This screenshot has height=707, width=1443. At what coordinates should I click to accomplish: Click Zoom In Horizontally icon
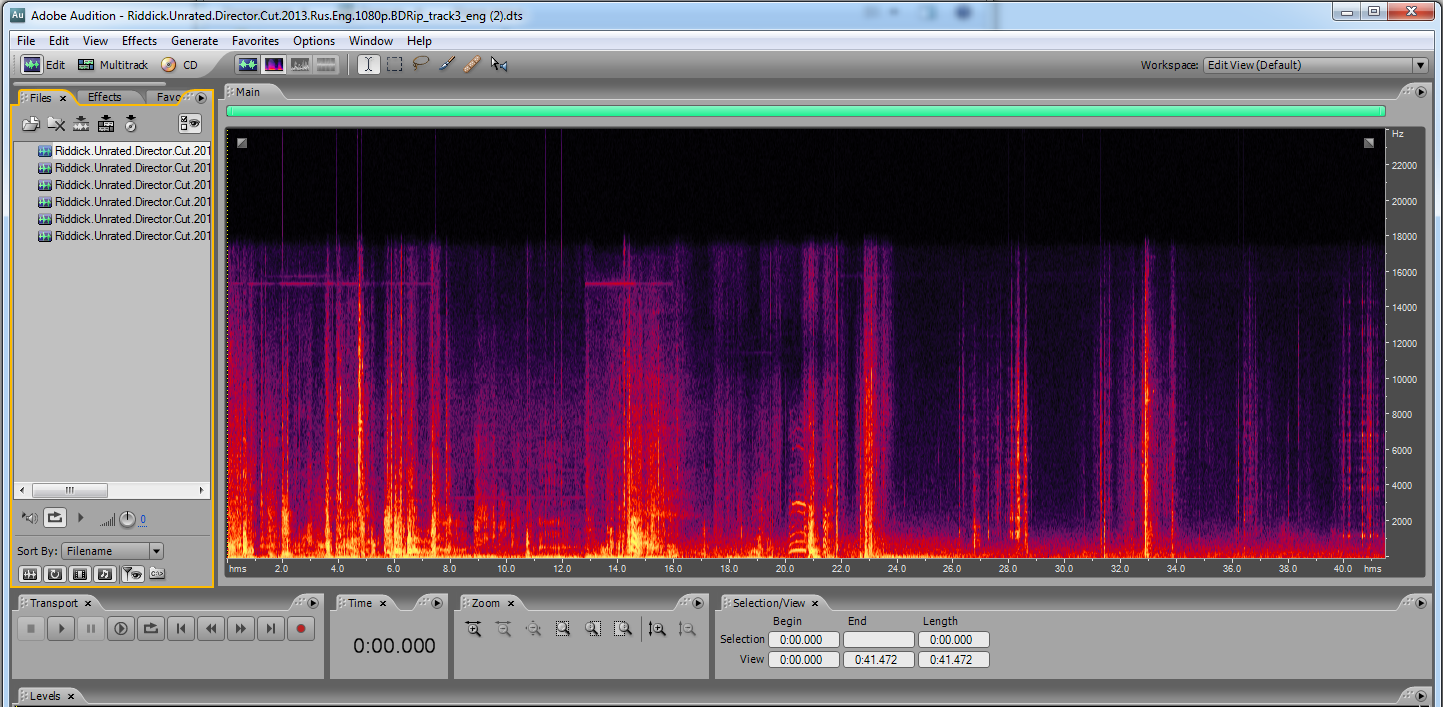(473, 629)
